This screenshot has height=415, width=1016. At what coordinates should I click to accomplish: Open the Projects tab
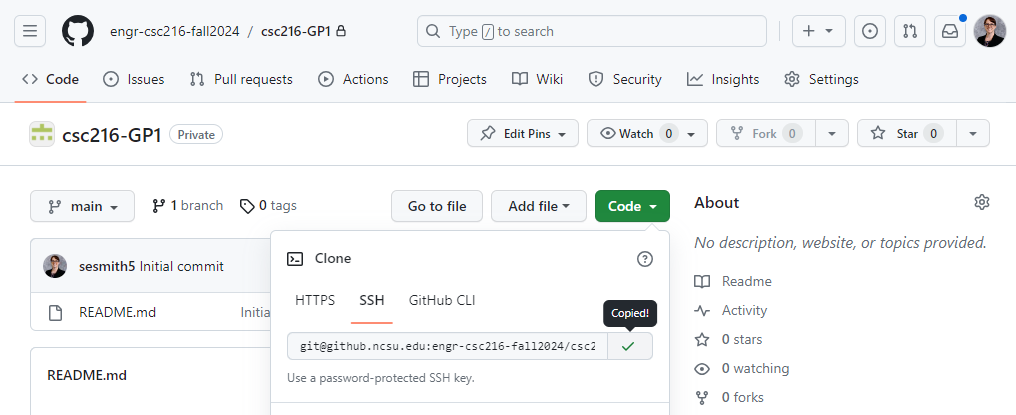[x=450, y=79]
